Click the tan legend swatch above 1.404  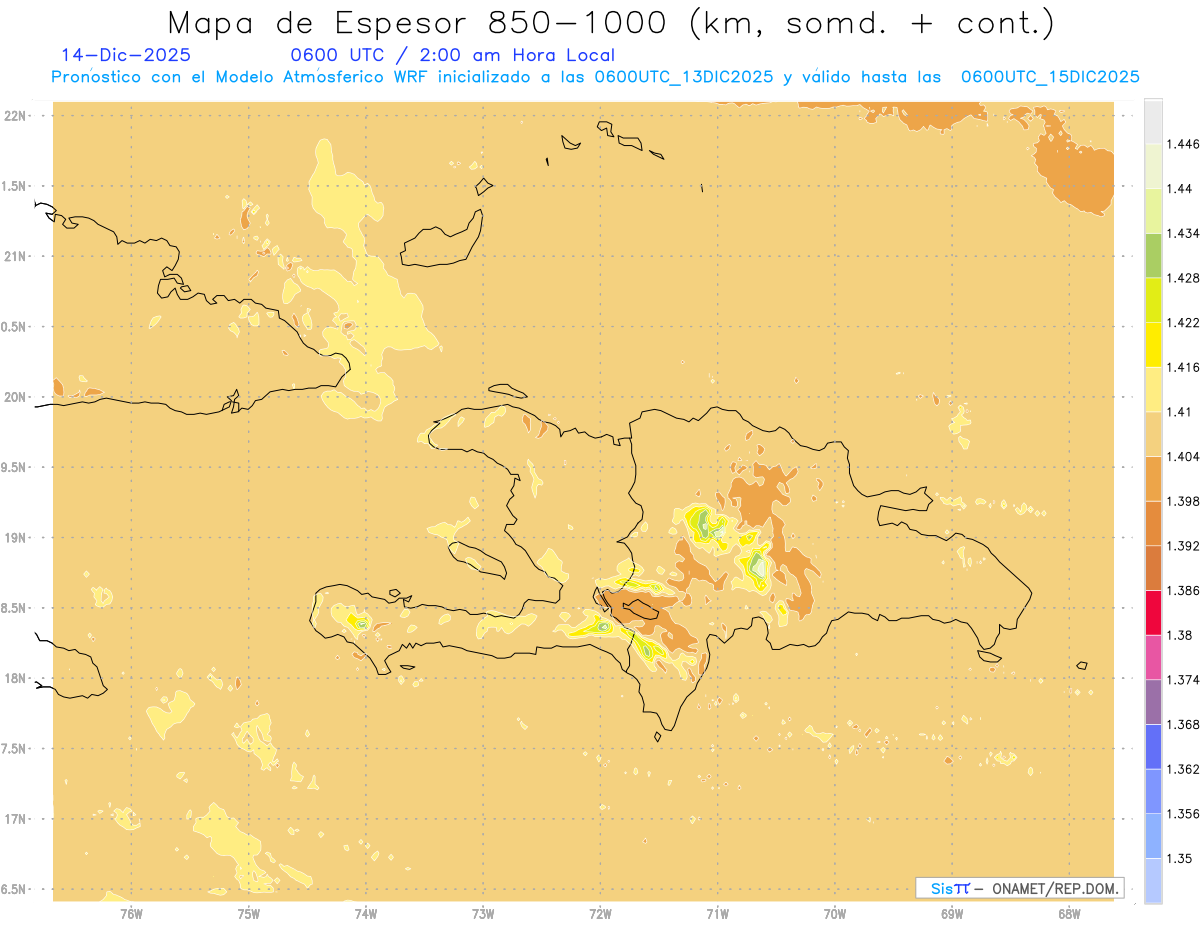[x=1153, y=434]
